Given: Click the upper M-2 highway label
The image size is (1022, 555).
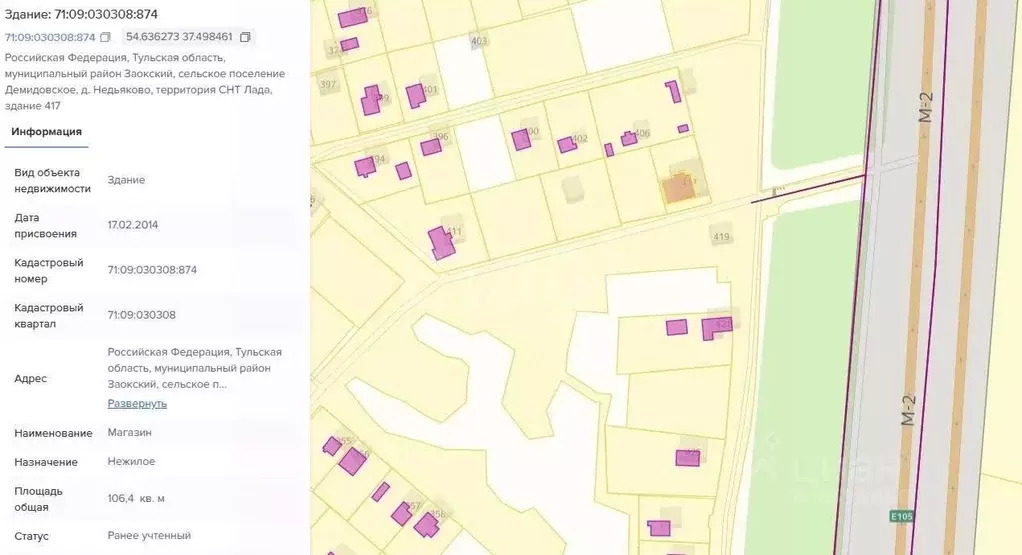Looking at the screenshot, I should coord(925,106).
